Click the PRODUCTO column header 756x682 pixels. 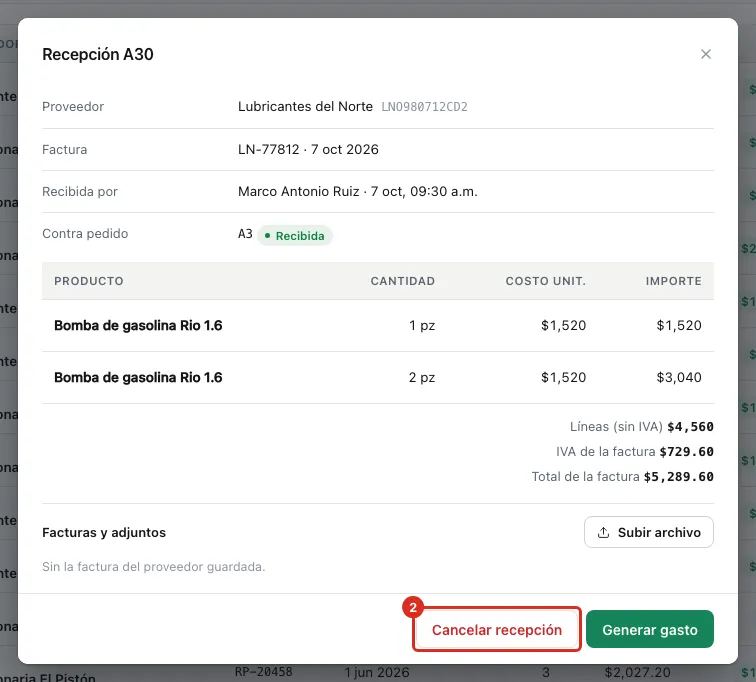pos(89,281)
